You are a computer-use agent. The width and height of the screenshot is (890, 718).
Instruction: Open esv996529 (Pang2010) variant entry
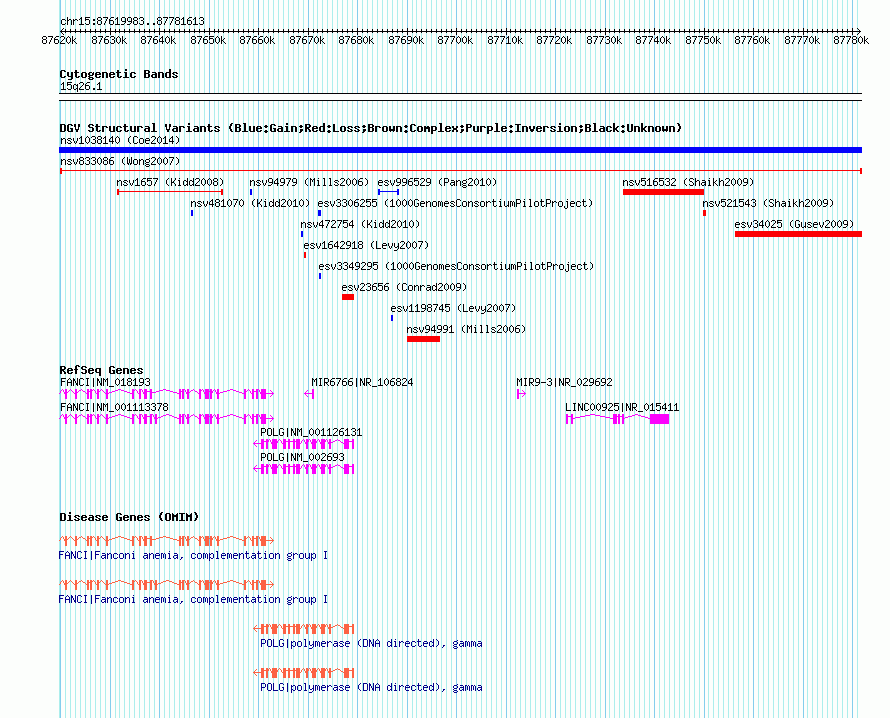point(437,182)
